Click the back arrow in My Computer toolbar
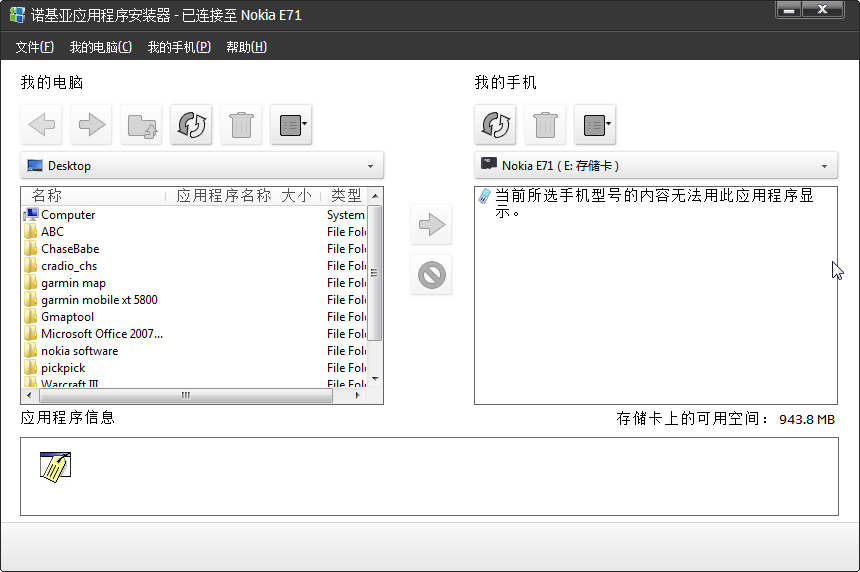The height and width of the screenshot is (572, 860). click(x=41, y=125)
